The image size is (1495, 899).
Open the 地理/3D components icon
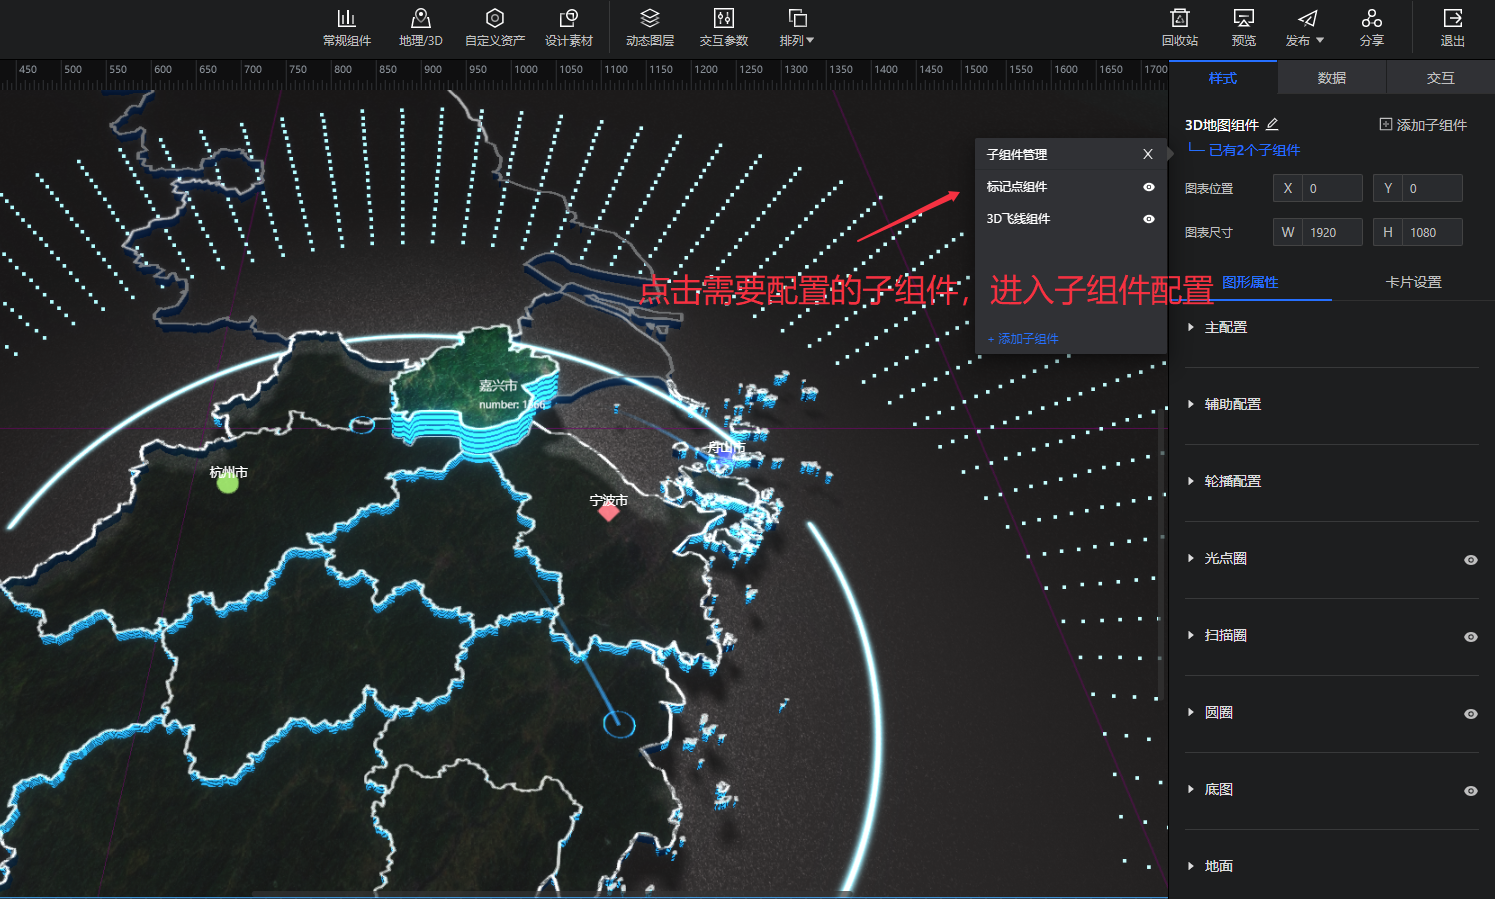pyautogui.click(x=420, y=19)
